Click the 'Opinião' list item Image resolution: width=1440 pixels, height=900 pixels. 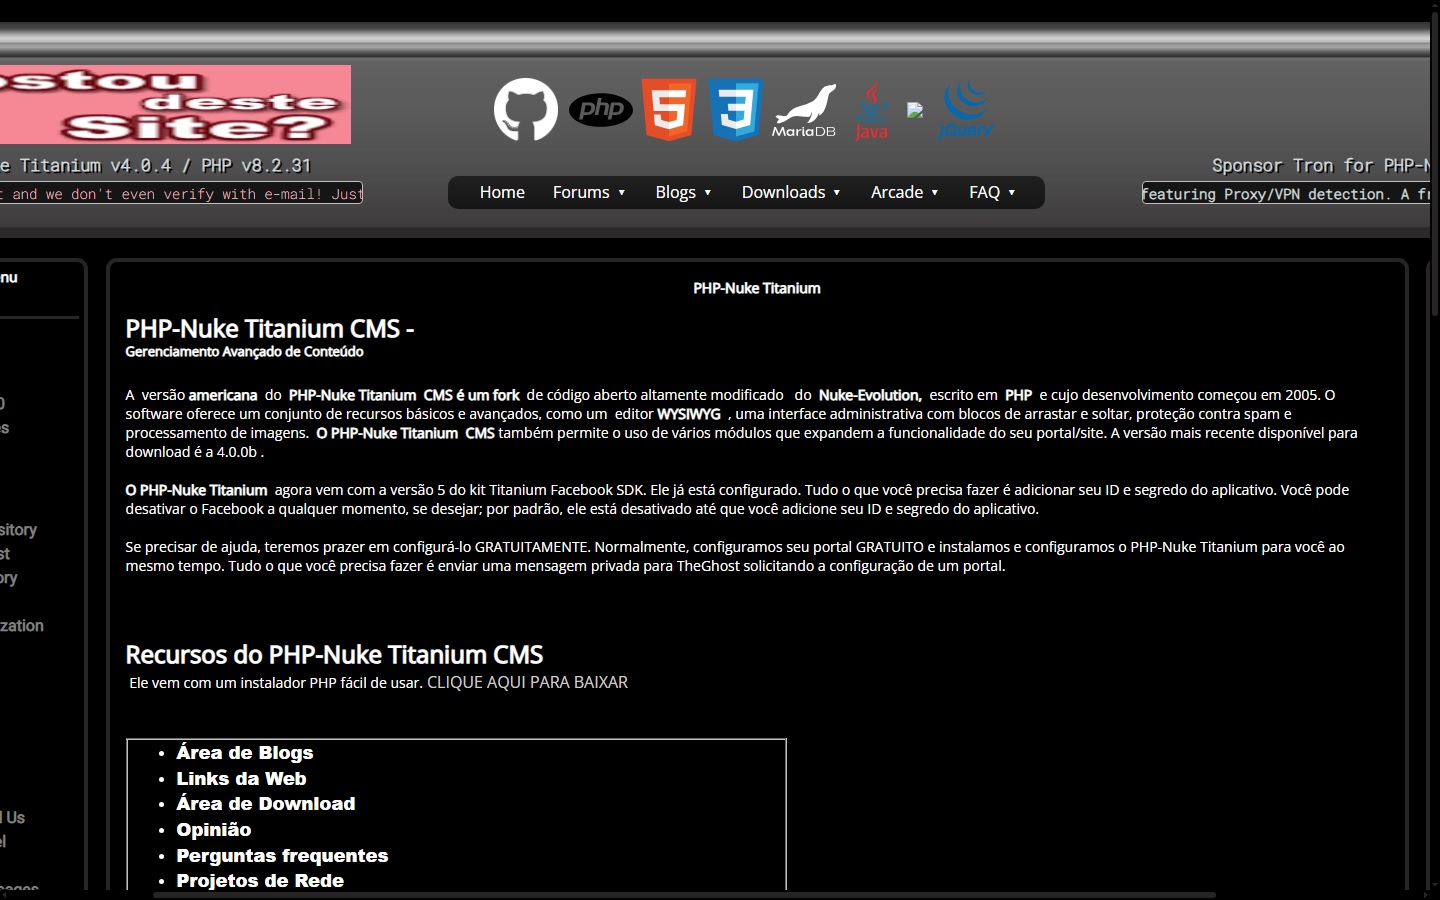pos(214,829)
